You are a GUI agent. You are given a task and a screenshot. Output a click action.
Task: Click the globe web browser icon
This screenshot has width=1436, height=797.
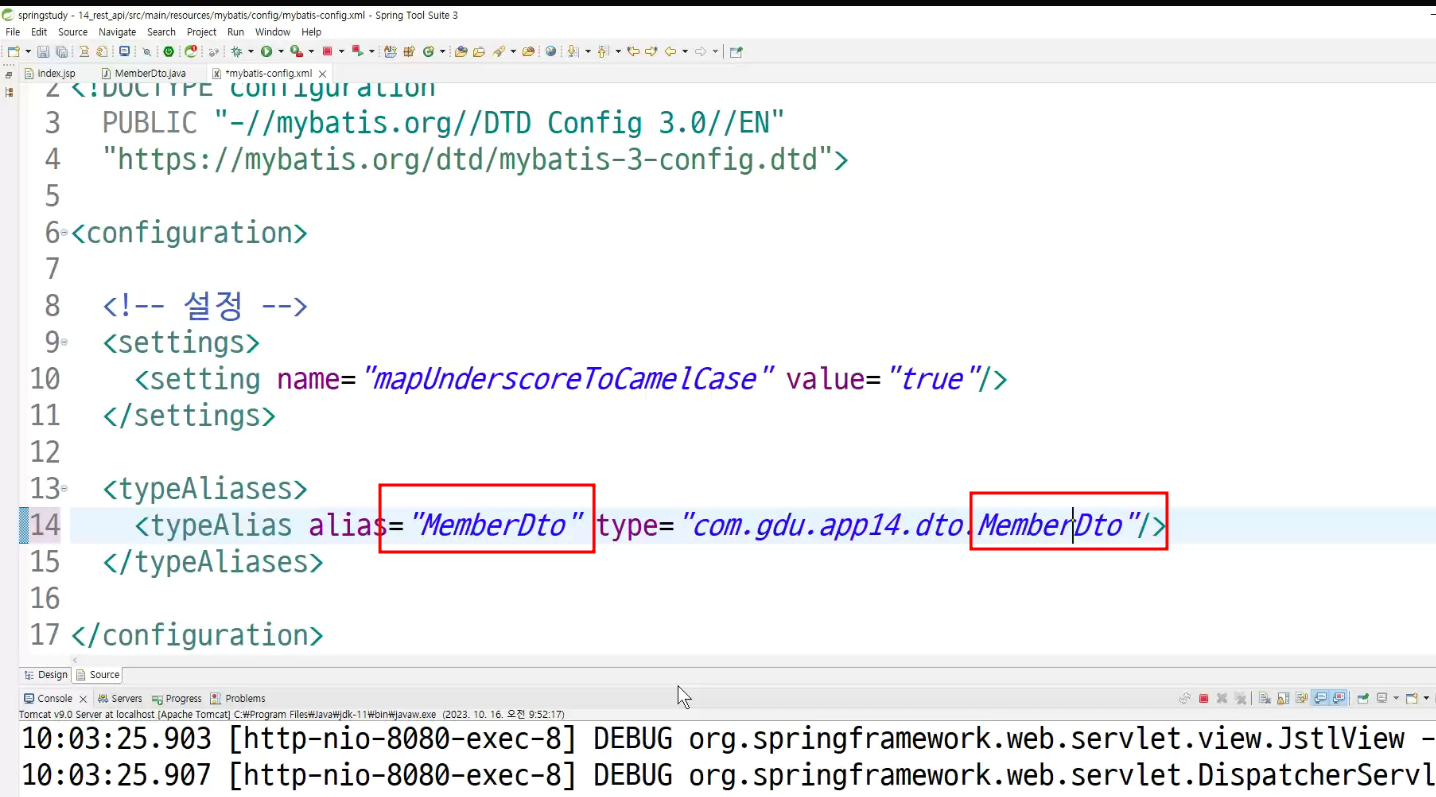(x=550, y=52)
